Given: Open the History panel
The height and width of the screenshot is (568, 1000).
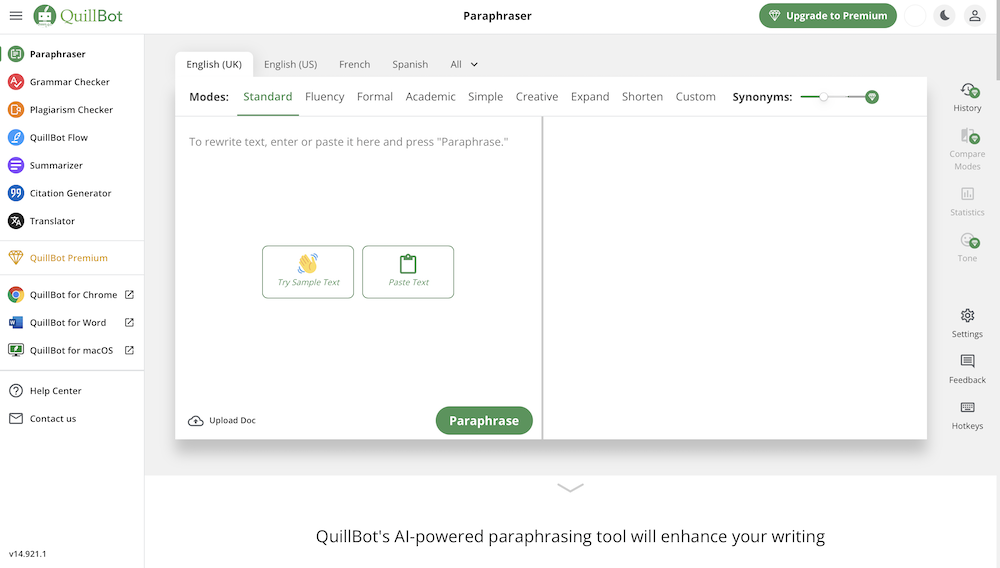Looking at the screenshot, I should 967,97.
